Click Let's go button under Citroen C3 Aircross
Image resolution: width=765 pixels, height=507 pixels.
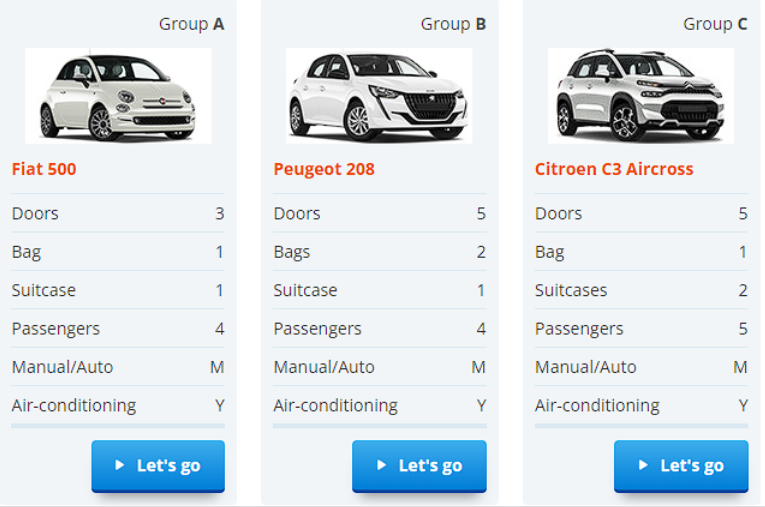681,466
